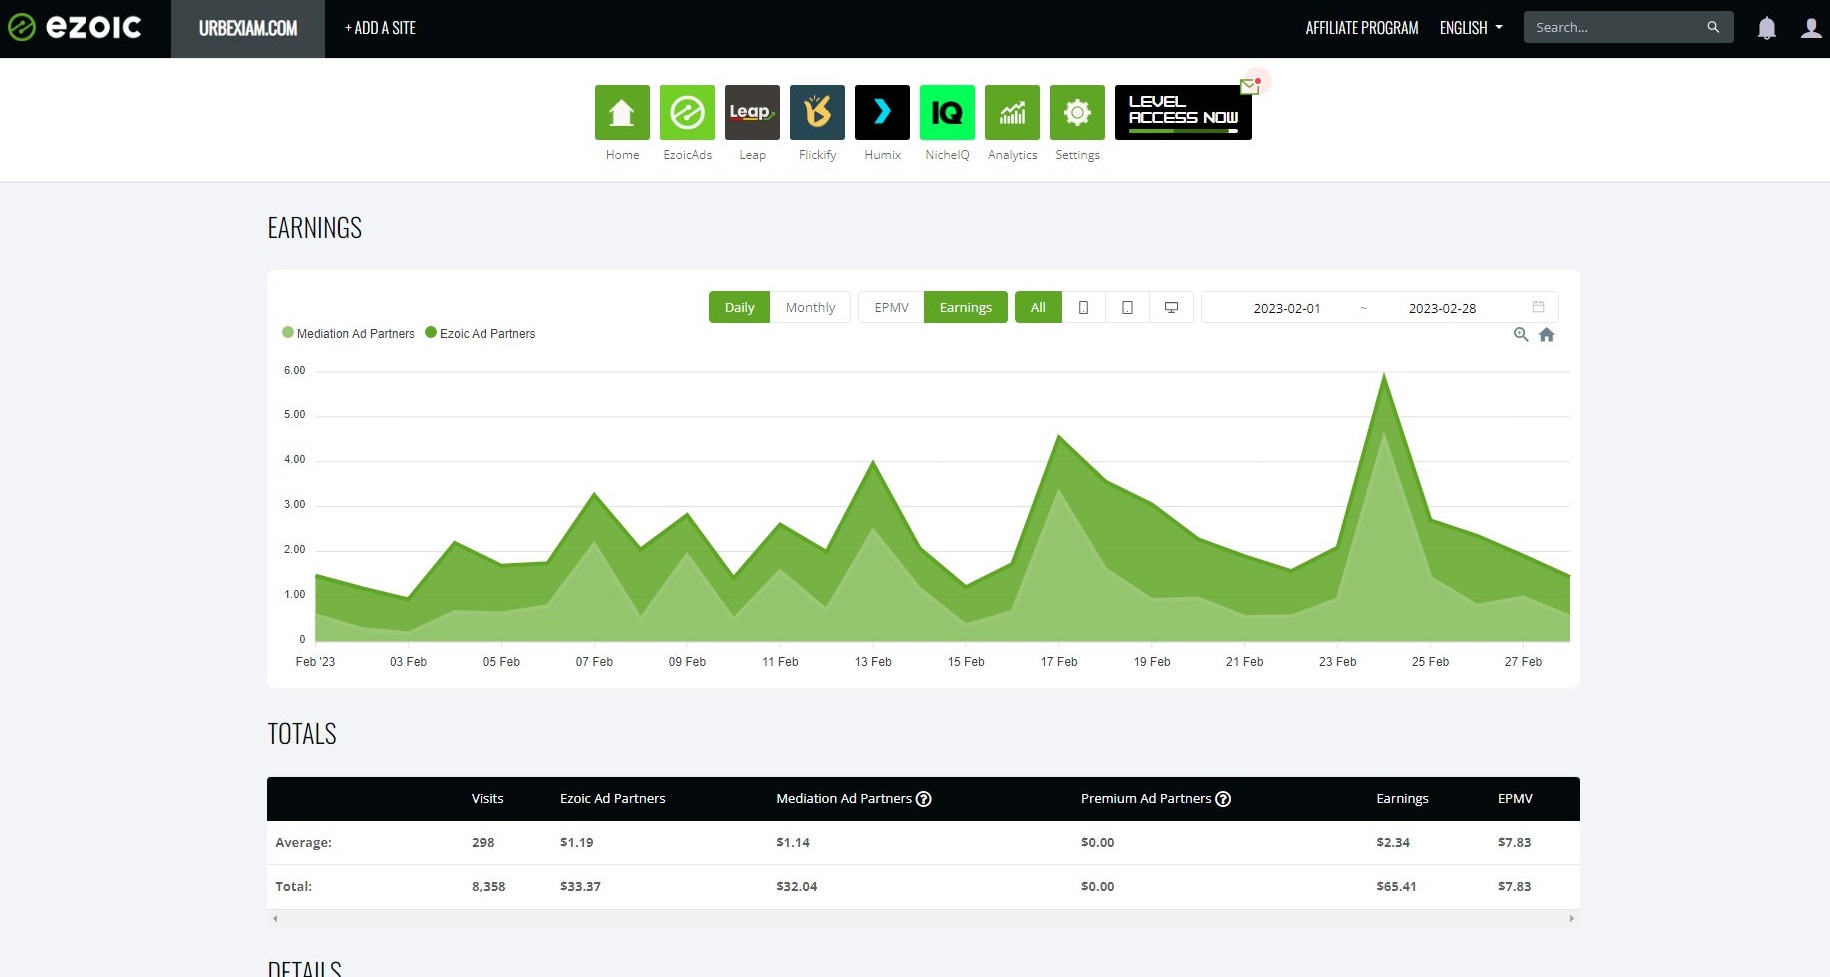This screenshot has width=1830, height=977.
Task: Open the date range calendar icon
Action: pyautogui.click(x=1538, y=307)
